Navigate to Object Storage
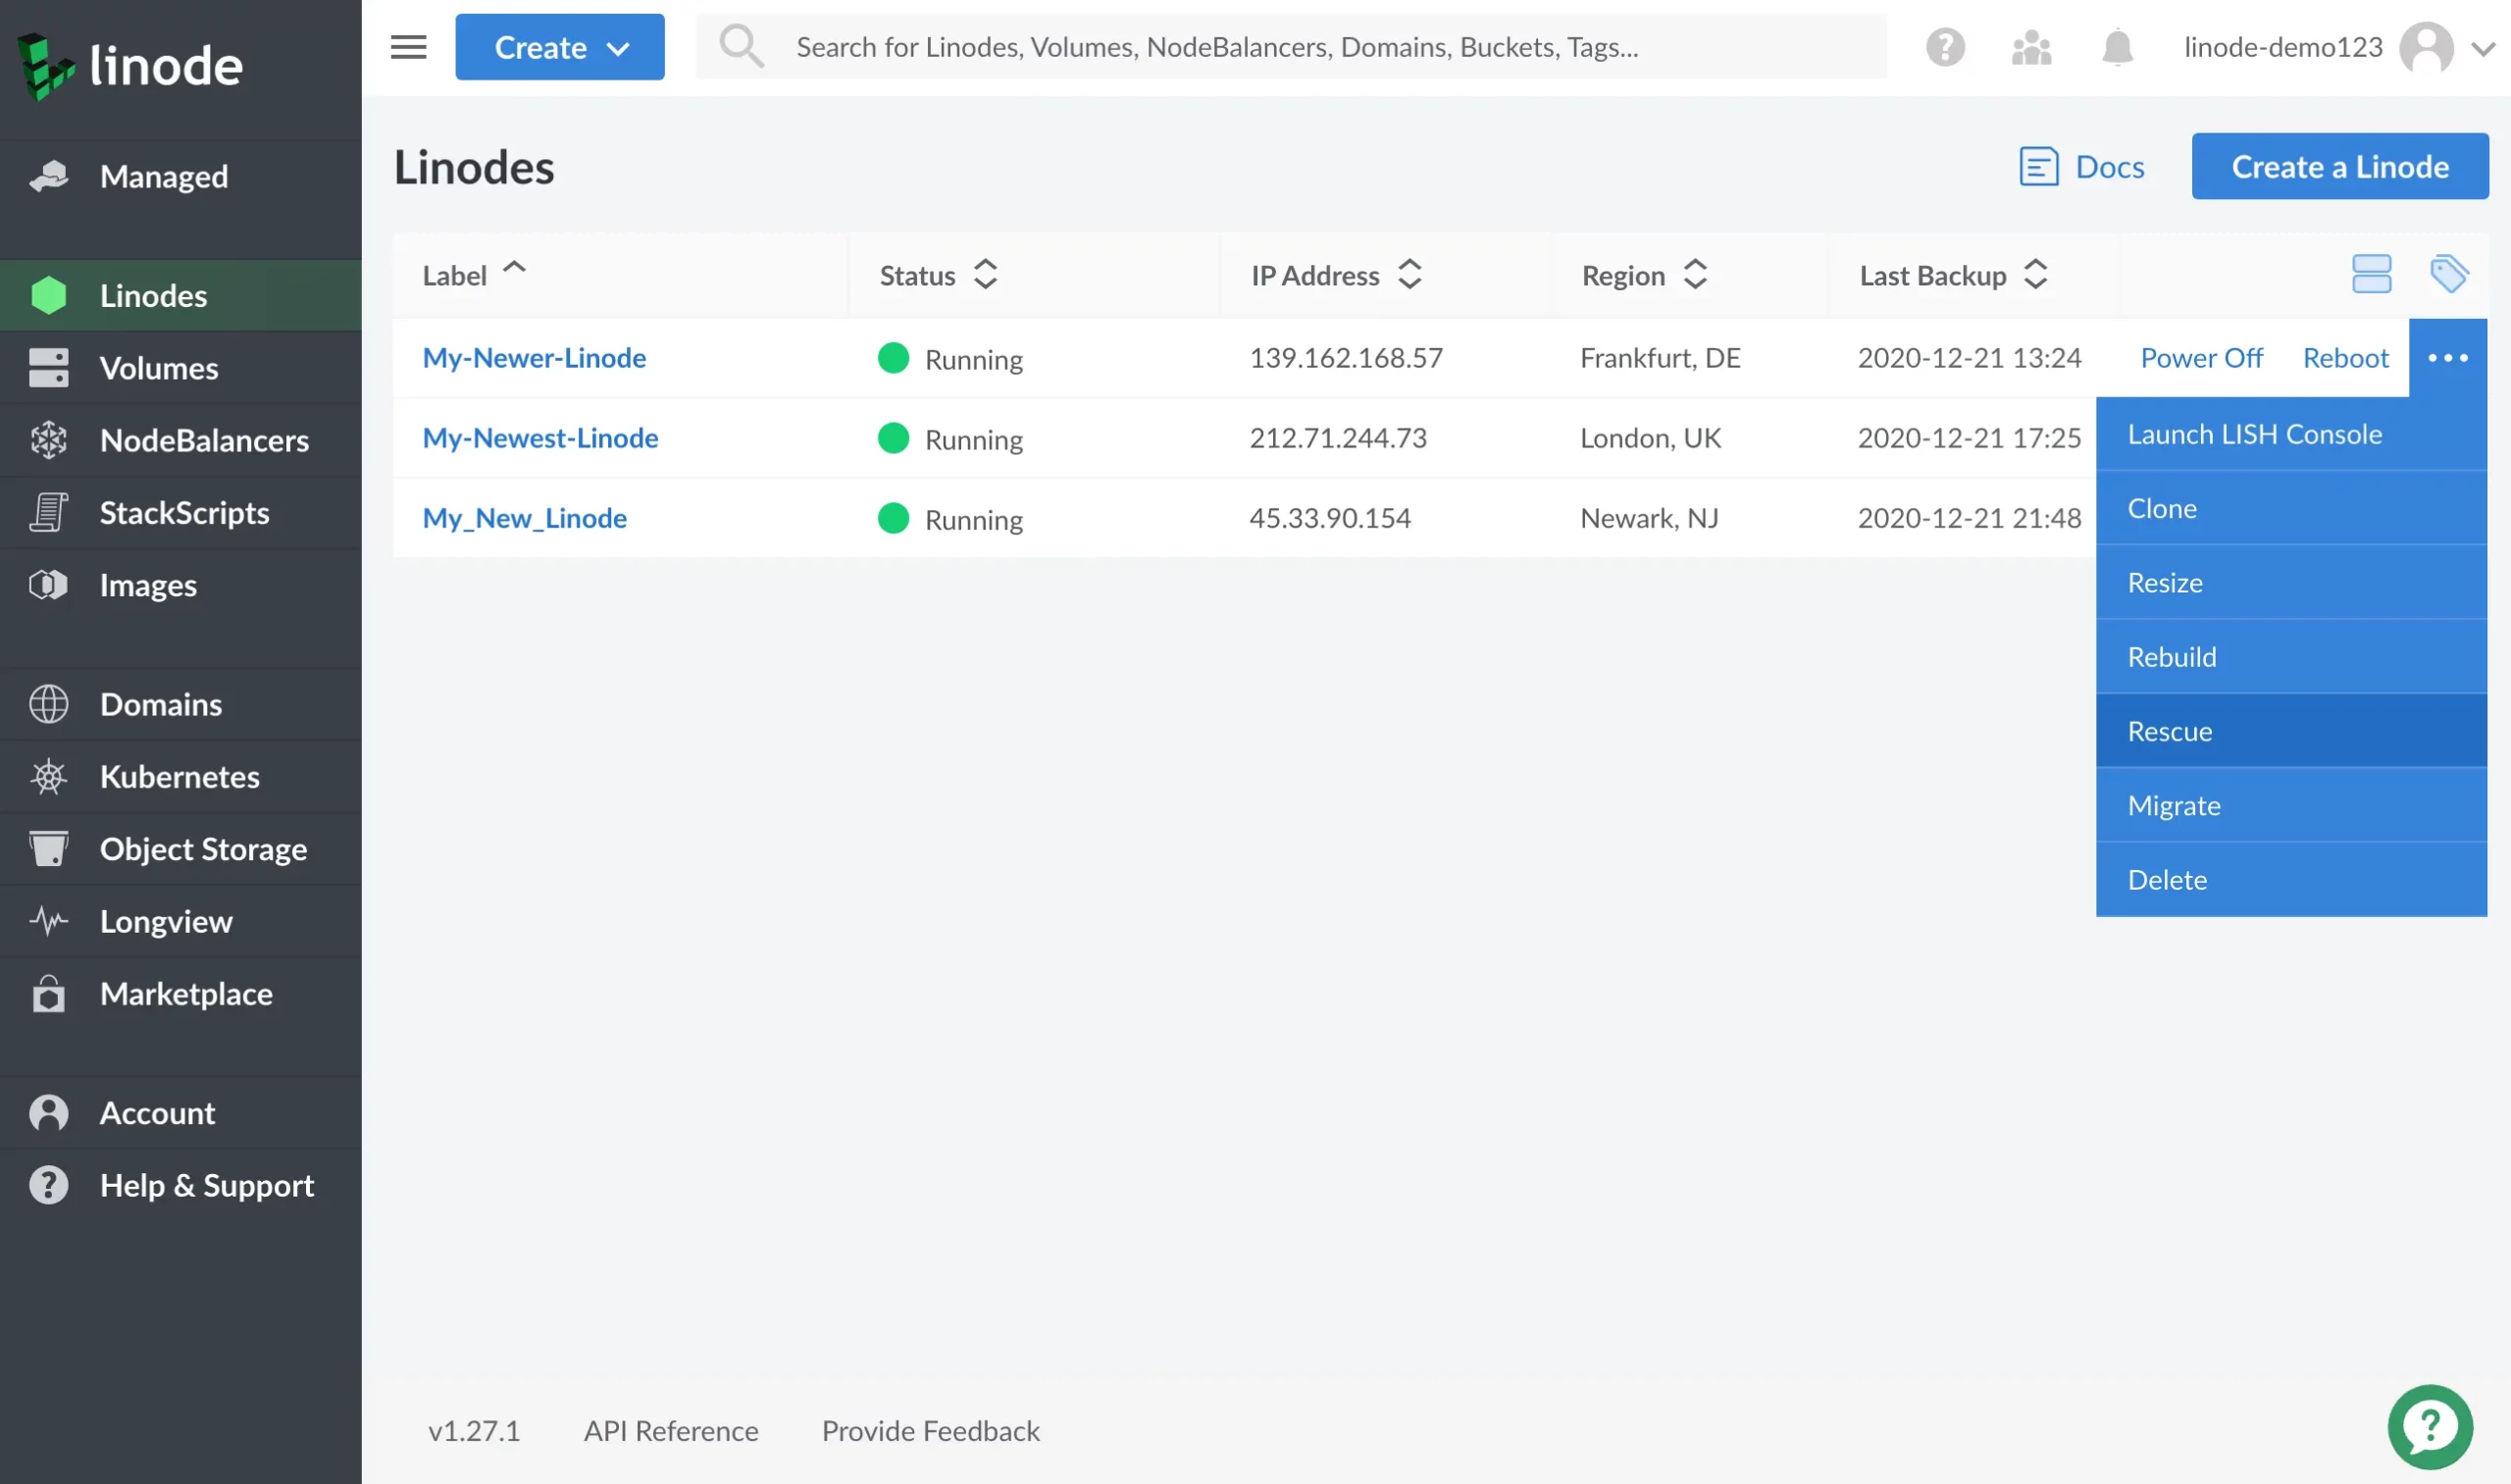2511x1484 pixels. (x=203, y=849)
